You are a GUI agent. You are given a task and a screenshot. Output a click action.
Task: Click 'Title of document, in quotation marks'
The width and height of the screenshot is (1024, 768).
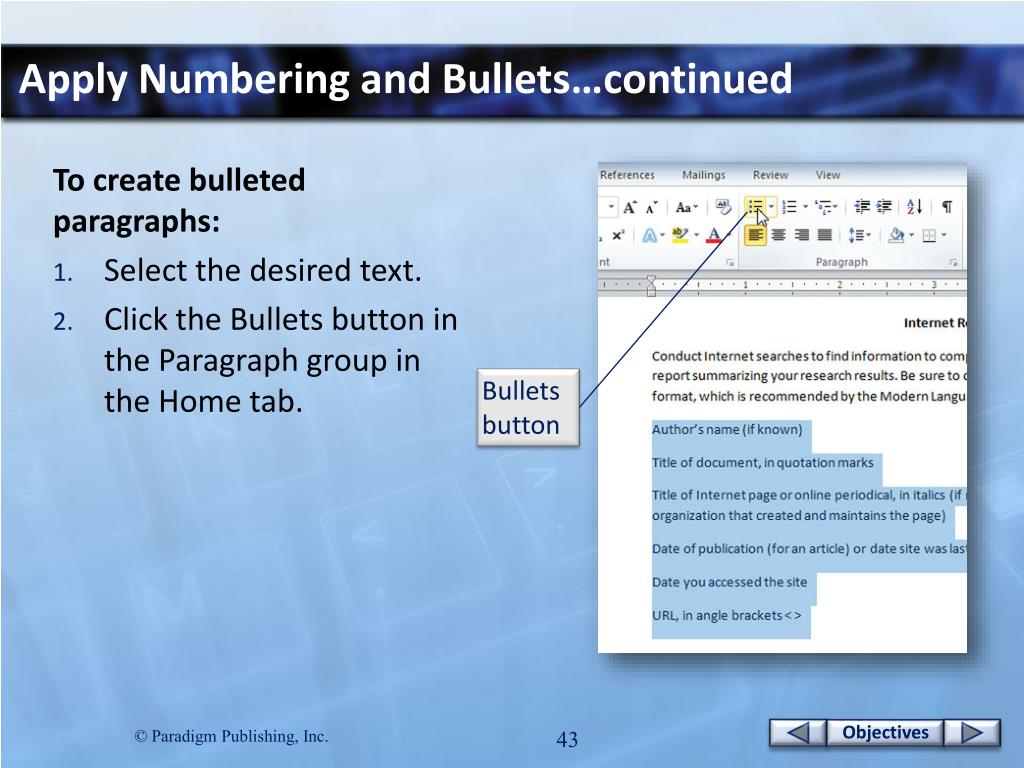point(762,463)
